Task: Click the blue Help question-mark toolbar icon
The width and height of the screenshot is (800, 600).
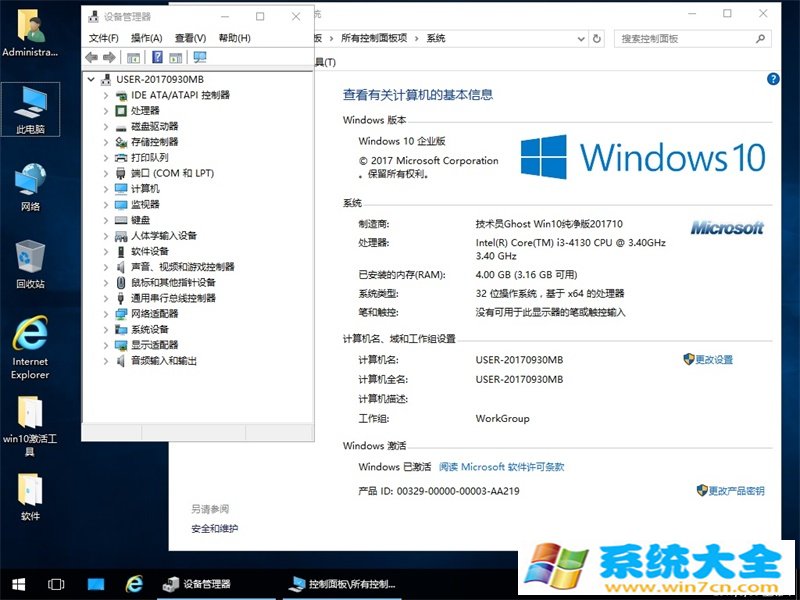Action: coord(158,57)
